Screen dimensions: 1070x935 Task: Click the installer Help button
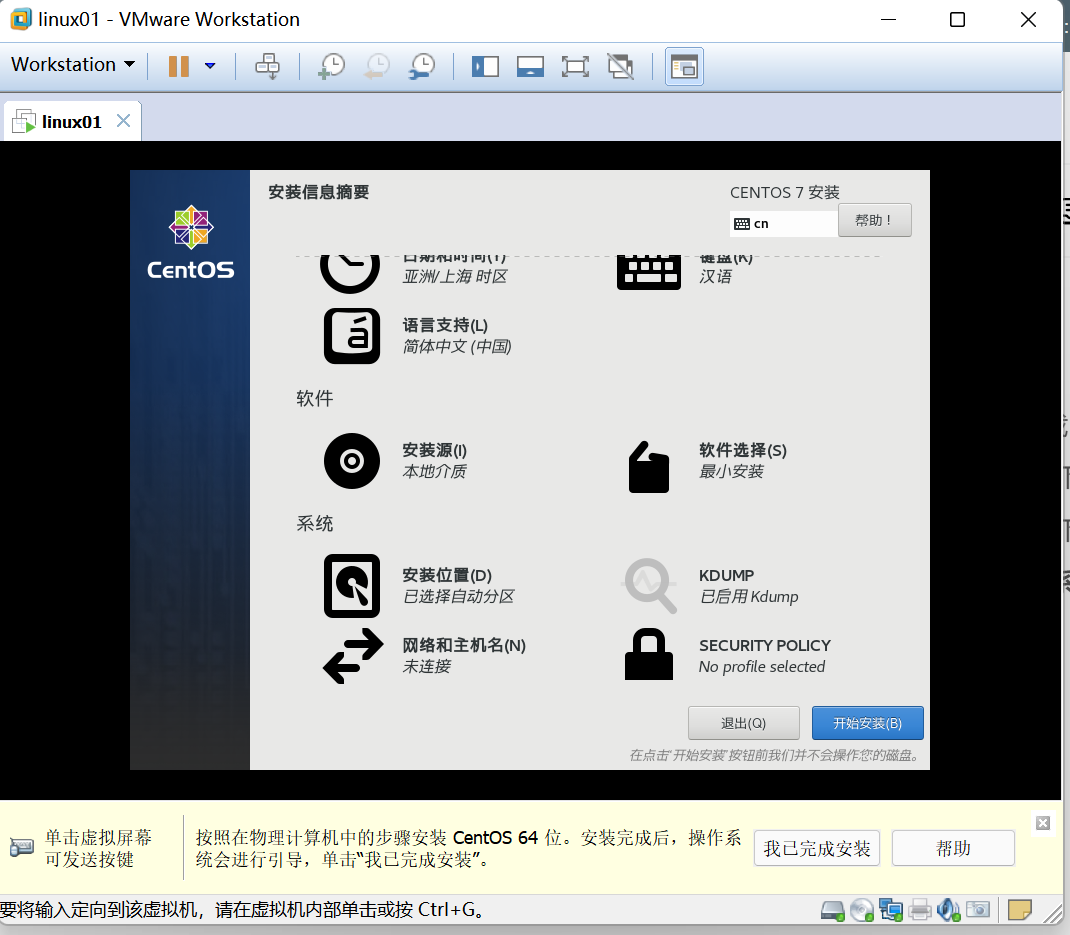(874, 220)
